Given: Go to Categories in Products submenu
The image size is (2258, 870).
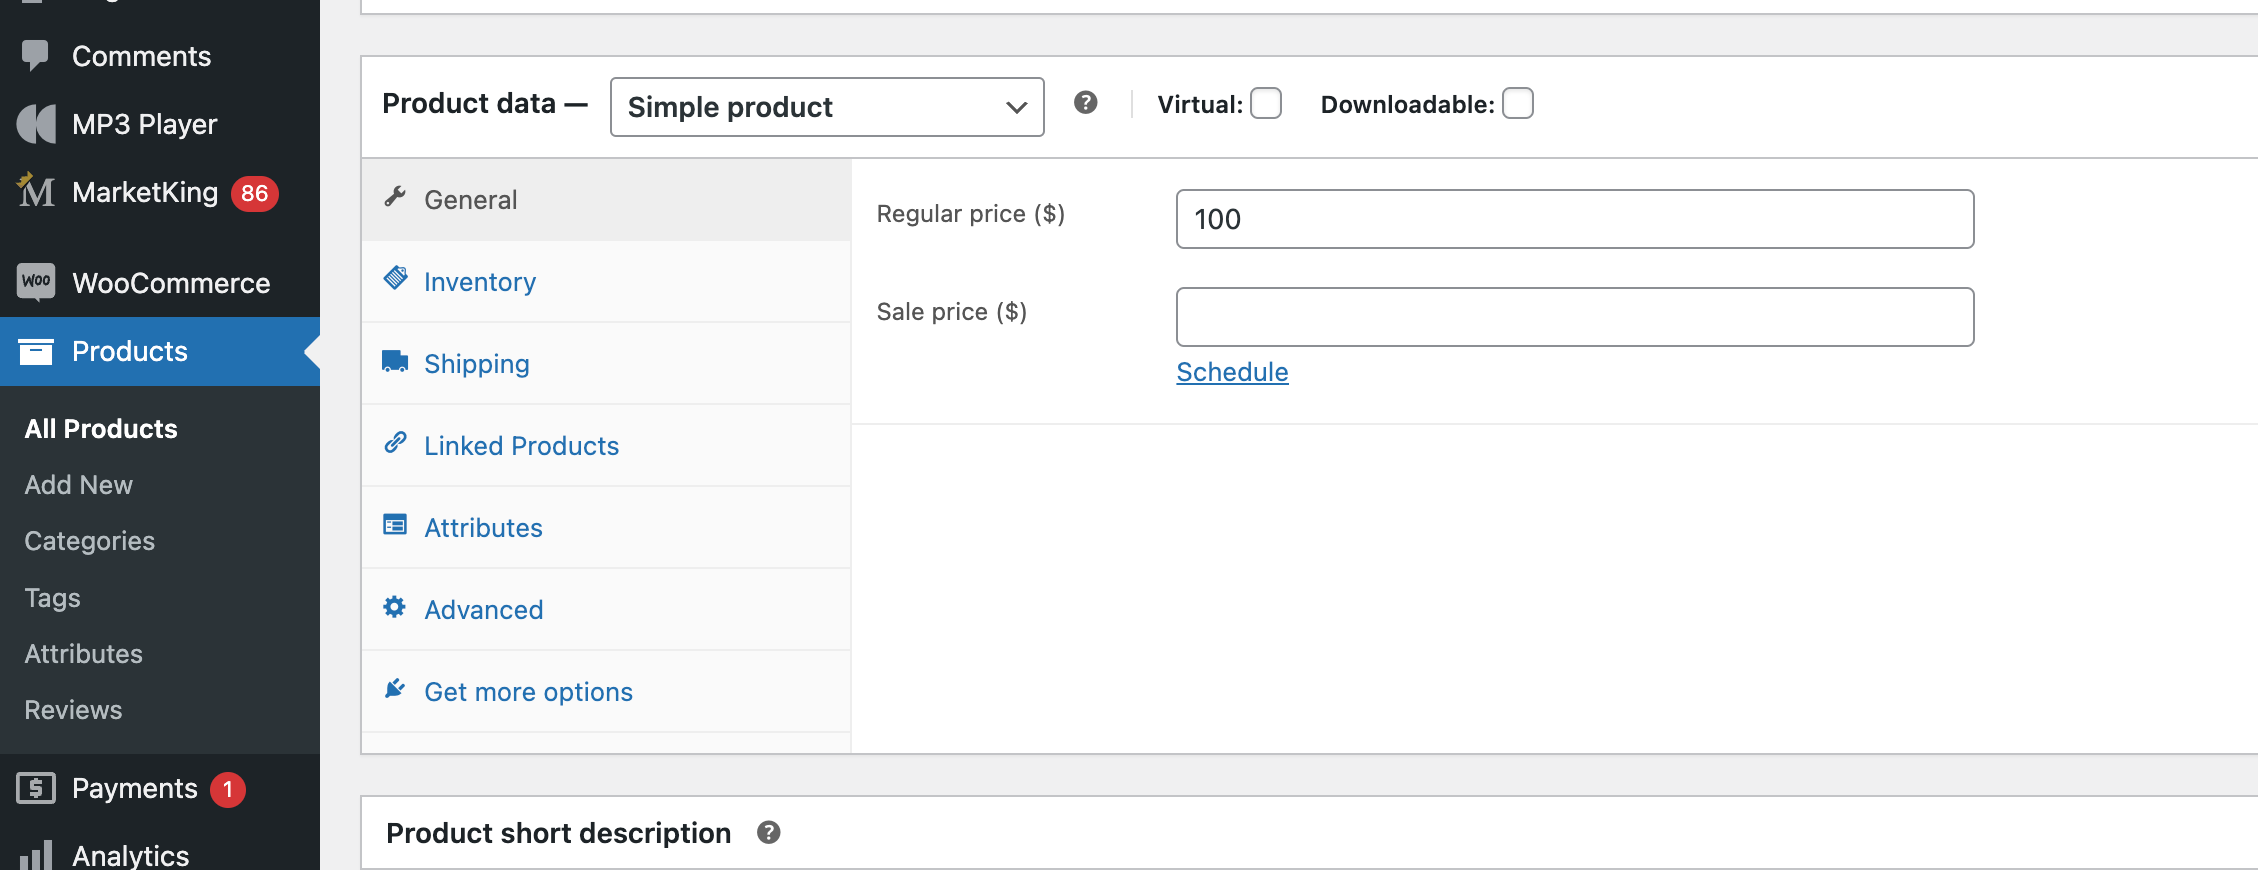Looking at the screenshot, I should [90, 541].
